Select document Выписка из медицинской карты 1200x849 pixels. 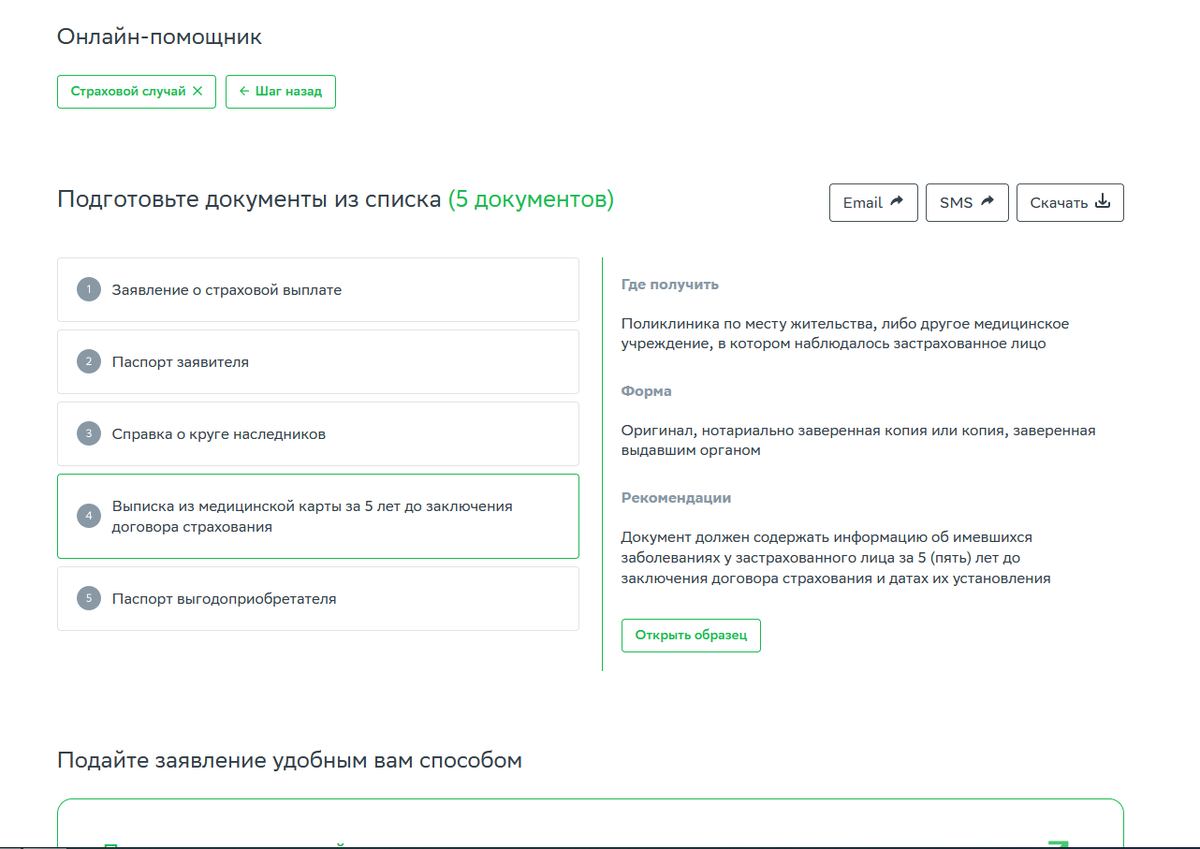coord(318,516)
